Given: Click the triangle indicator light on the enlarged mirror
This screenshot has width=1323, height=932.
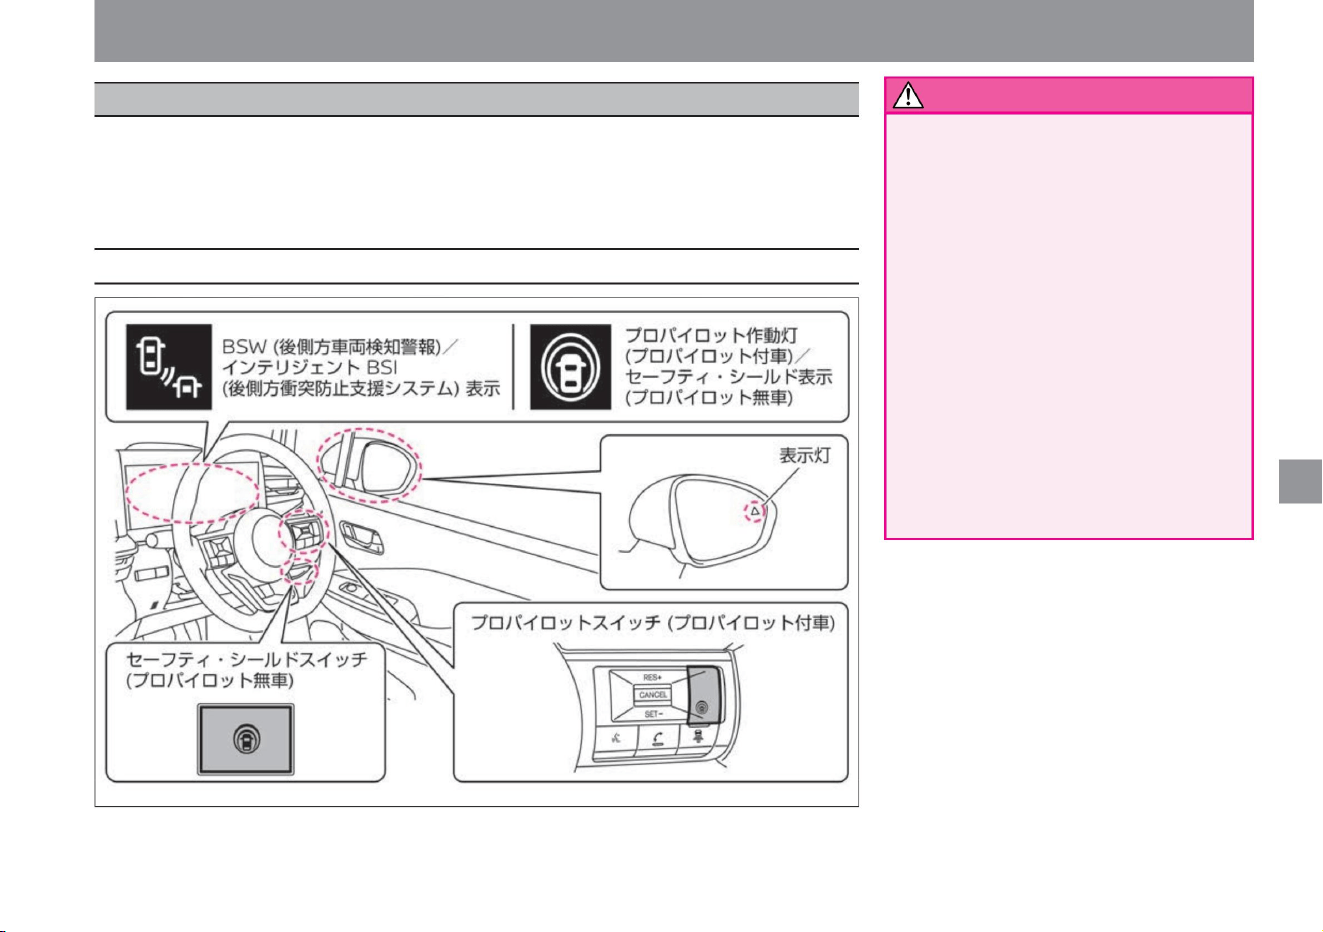Looking at the screenshot, I should (756, 511).
